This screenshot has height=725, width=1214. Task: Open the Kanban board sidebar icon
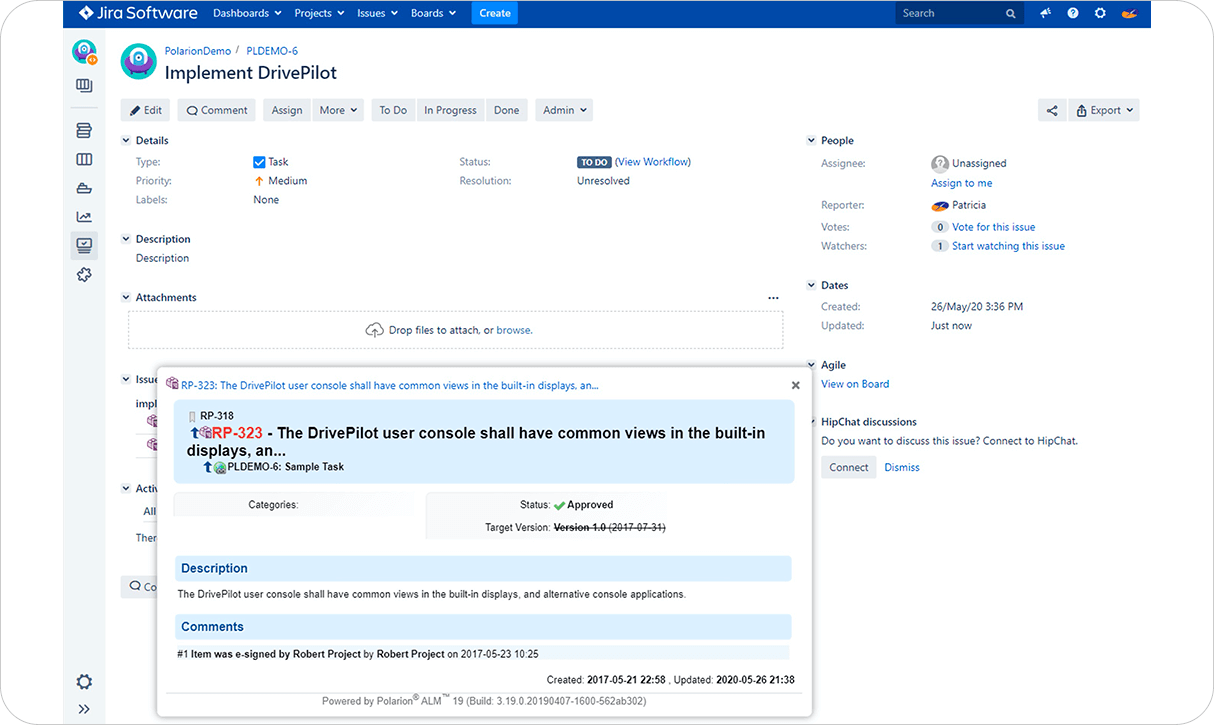click(x=84, y=86)
